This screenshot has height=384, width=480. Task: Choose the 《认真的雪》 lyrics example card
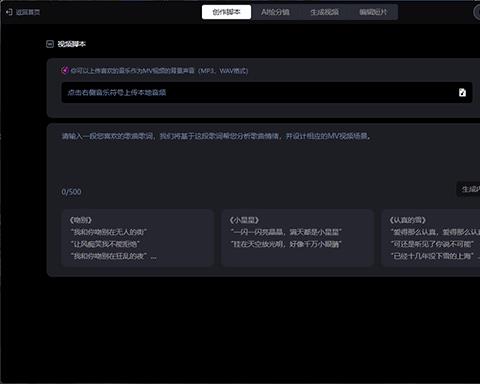coord(431,238)
